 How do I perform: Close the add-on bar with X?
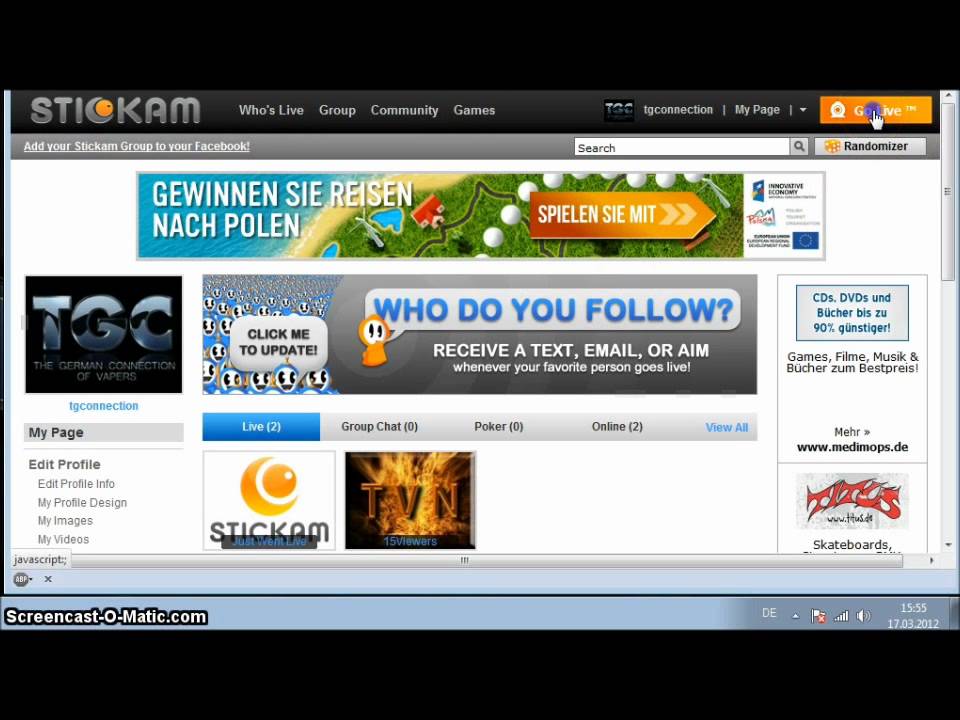(x=48, y=579)
